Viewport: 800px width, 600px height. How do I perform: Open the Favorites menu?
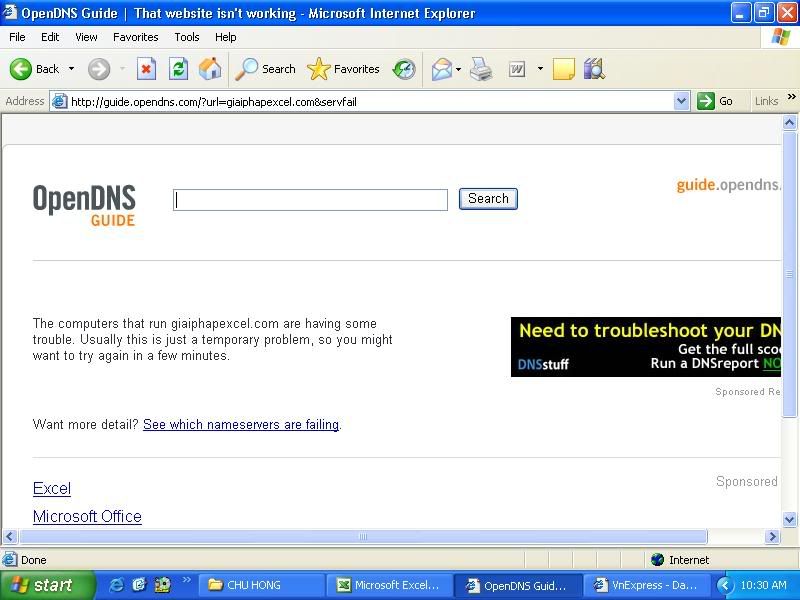(x=136, y=37)
